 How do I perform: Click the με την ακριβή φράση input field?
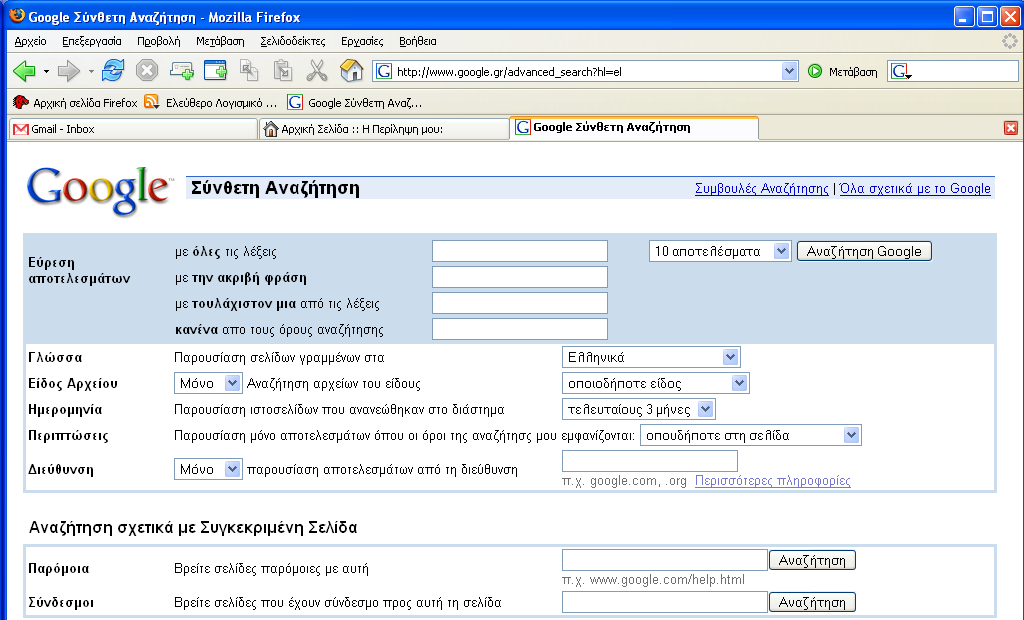[520, 277]
